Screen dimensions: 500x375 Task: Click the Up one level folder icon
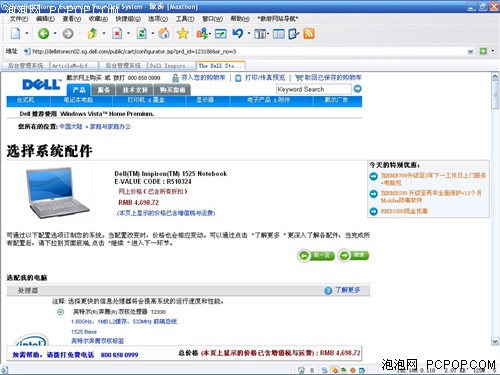coord(92,33)
